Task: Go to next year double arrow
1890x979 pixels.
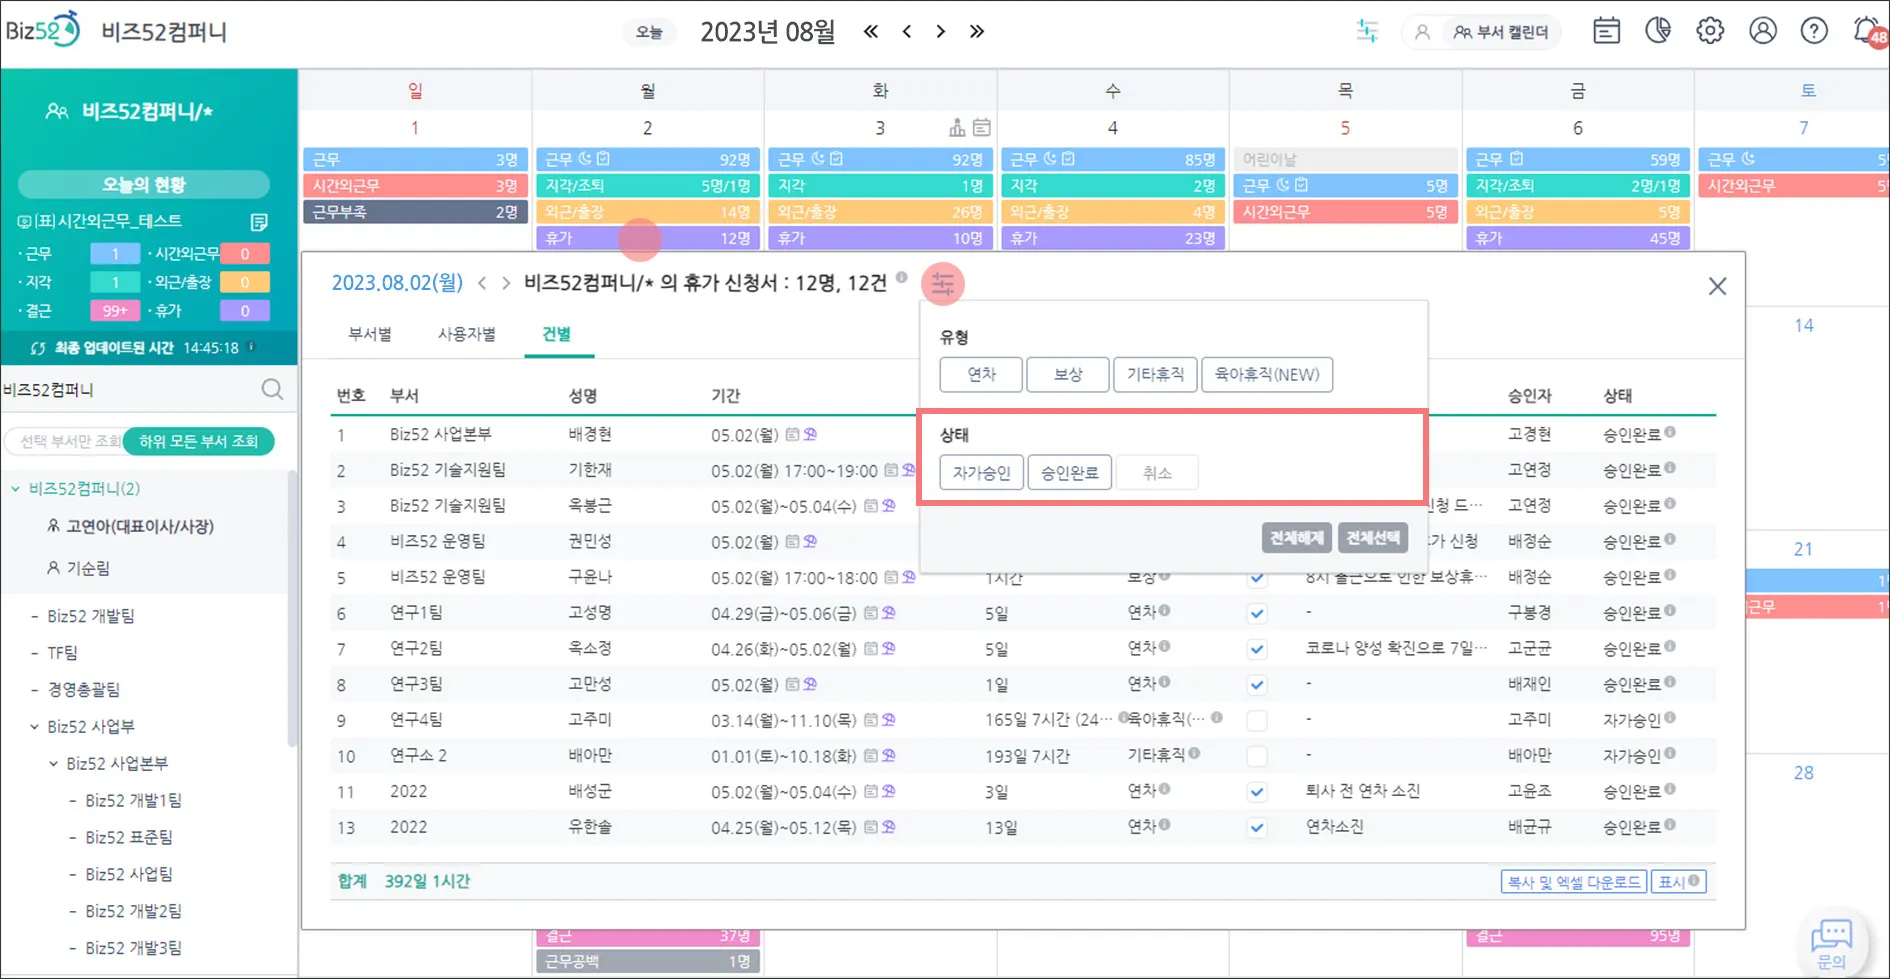Action: pyautogui.click(x=977, y=31)
